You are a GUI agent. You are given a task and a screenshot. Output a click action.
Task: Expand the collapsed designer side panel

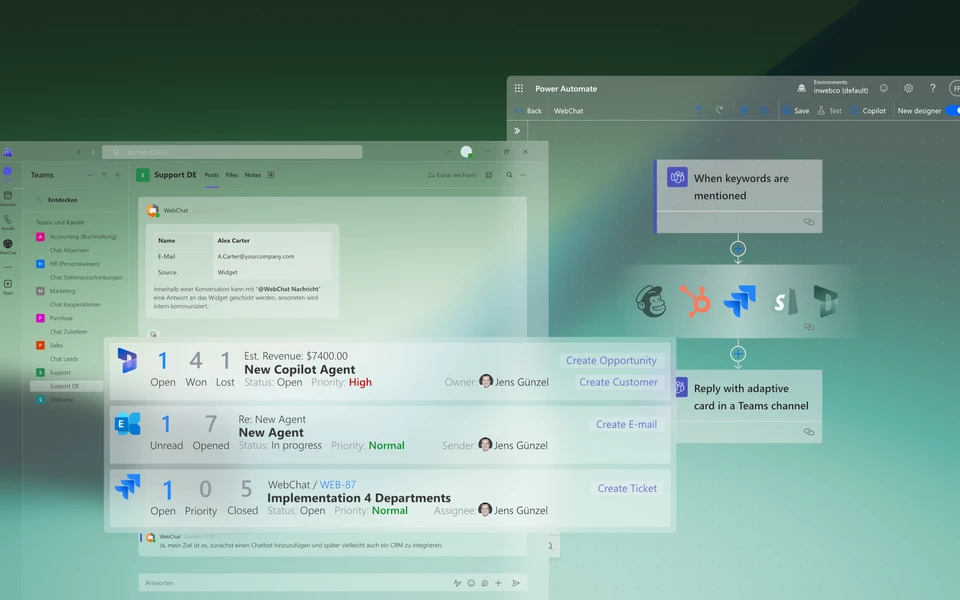click(517, 130)
